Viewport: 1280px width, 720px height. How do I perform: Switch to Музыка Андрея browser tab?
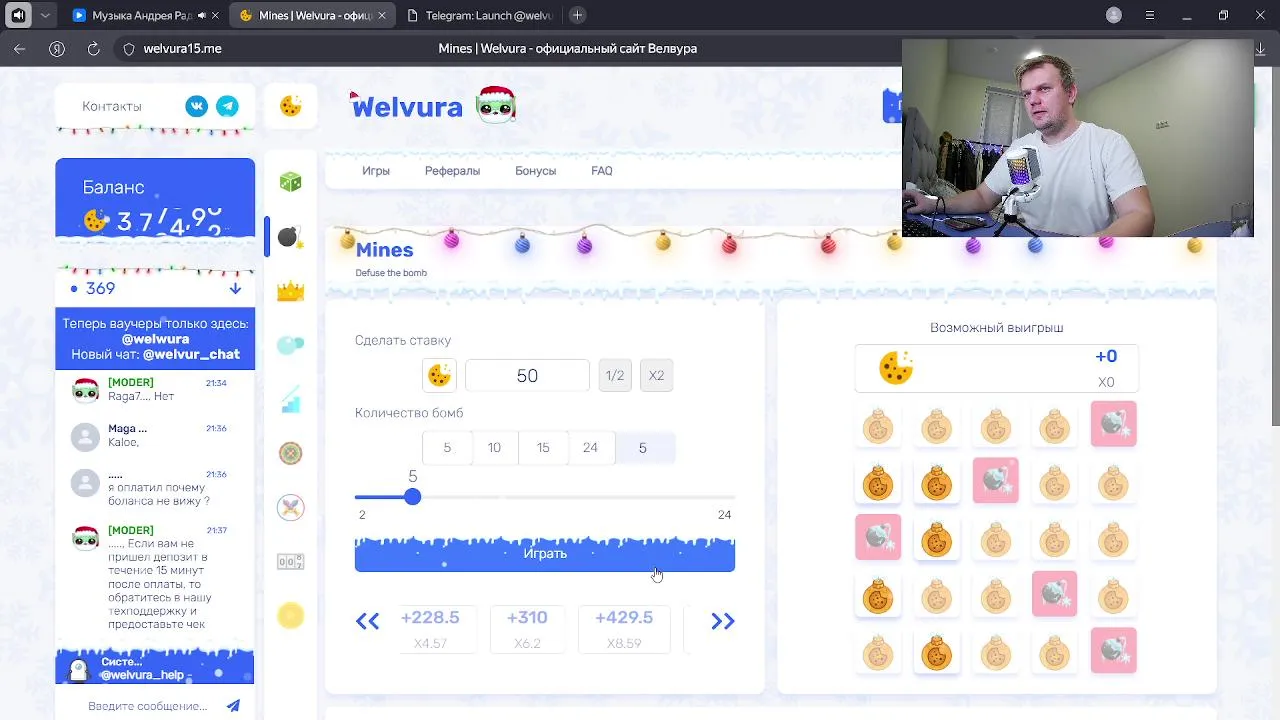[140, 16]
